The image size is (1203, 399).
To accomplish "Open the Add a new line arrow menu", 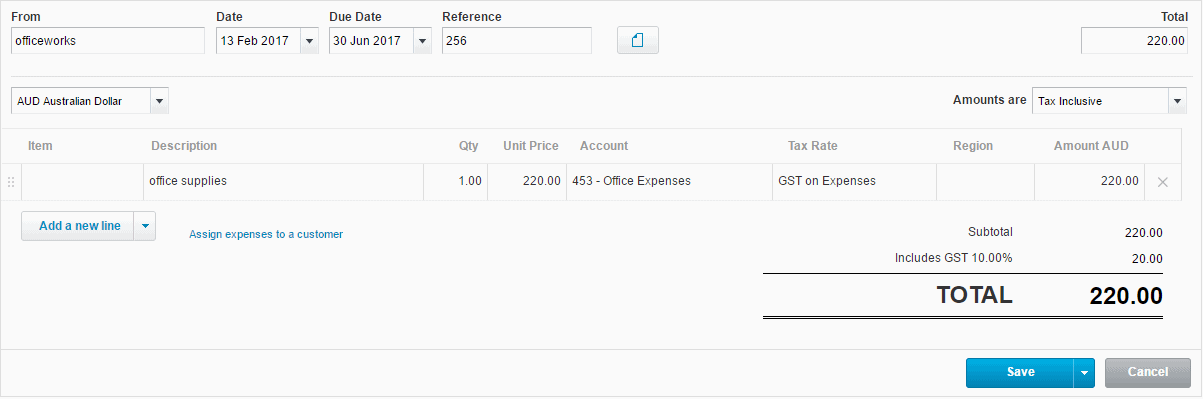I will [x=145, y=226].
